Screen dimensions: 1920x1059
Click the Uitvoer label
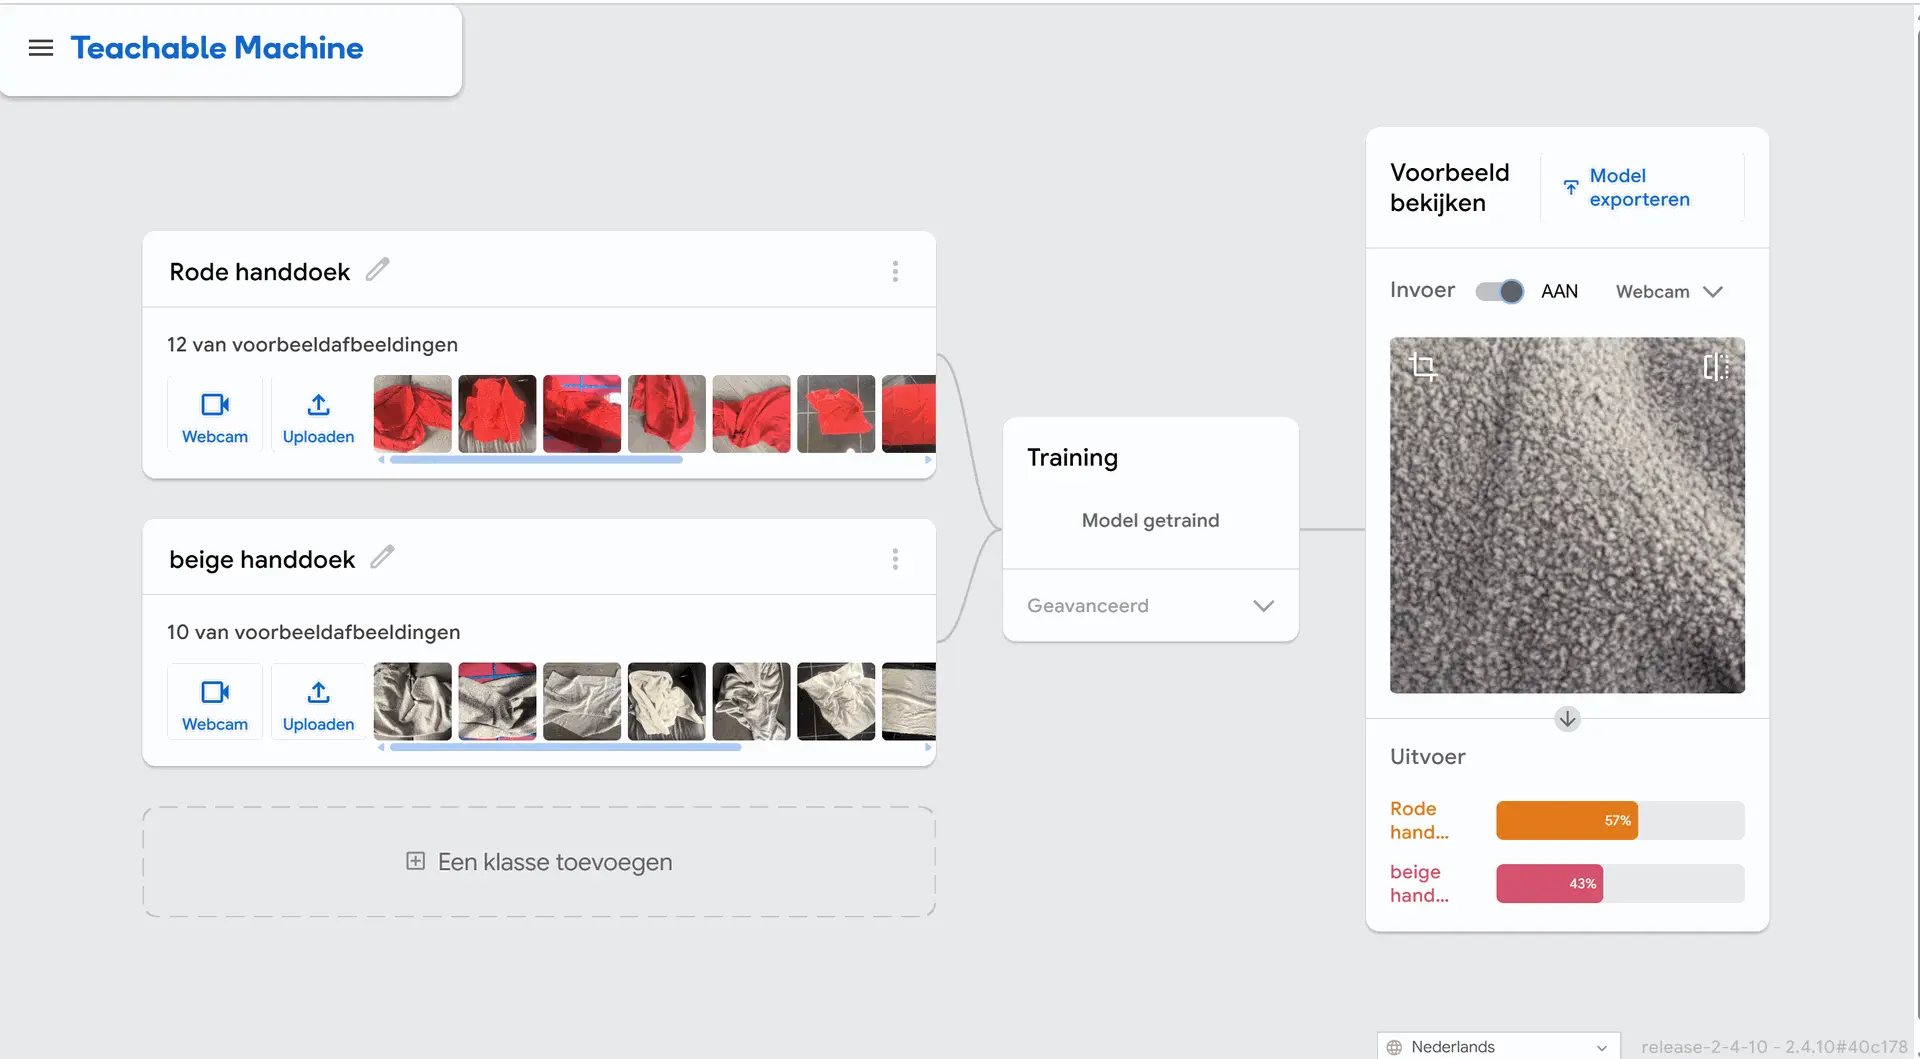(x=1427, y=757)
